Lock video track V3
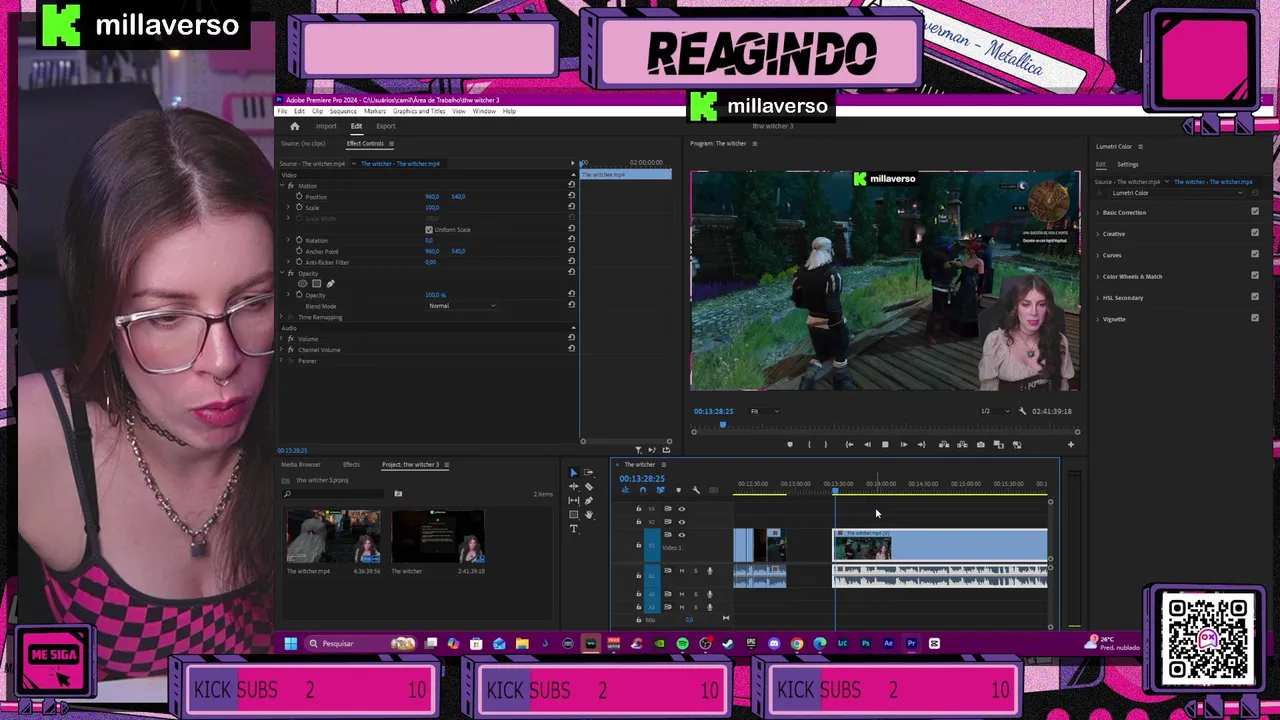 tap(639, 509)
